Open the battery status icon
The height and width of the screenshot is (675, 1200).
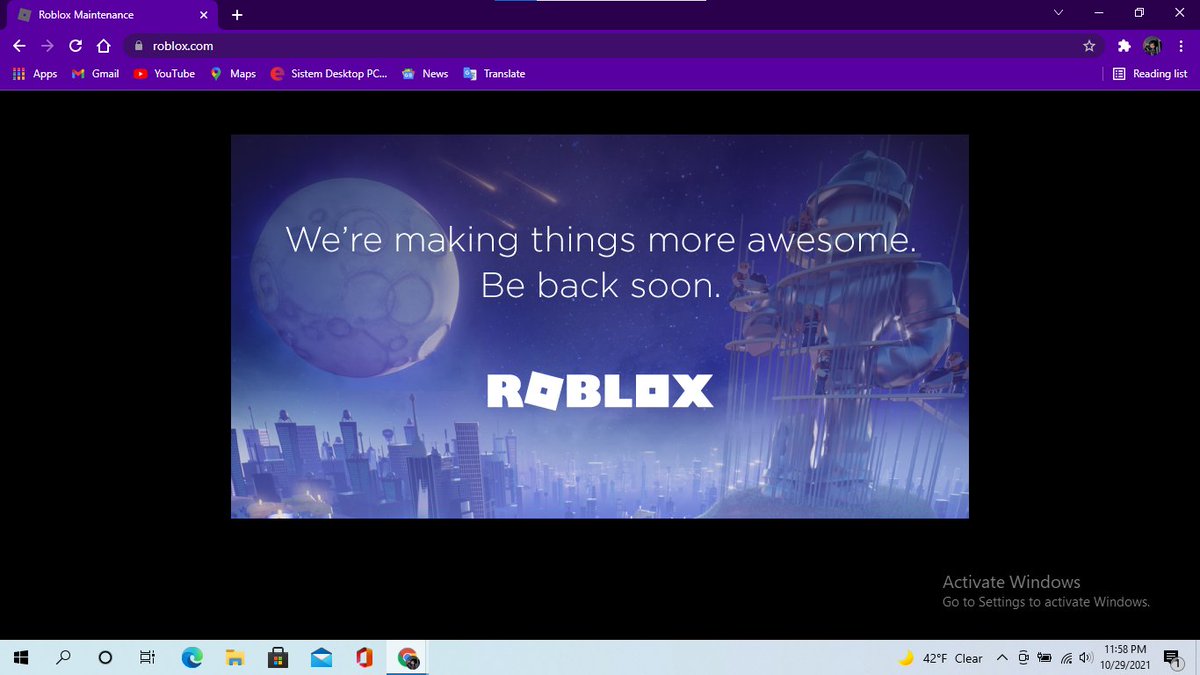1044,658
